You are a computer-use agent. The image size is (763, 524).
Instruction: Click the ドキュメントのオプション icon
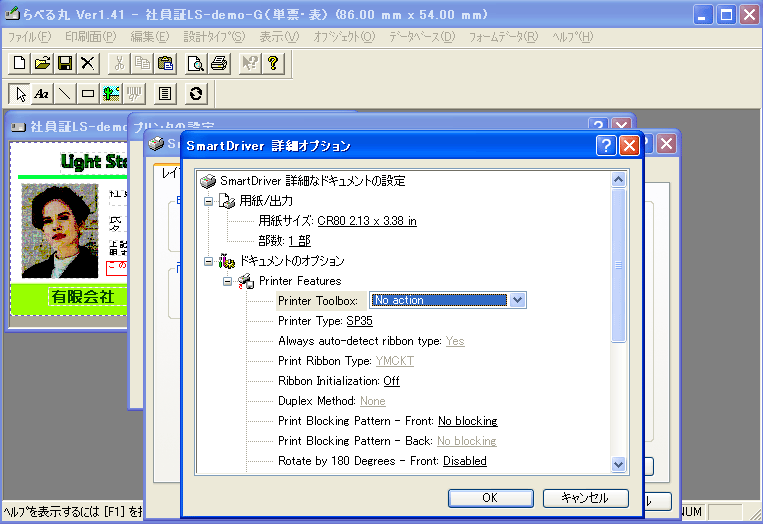pos(227,261)
